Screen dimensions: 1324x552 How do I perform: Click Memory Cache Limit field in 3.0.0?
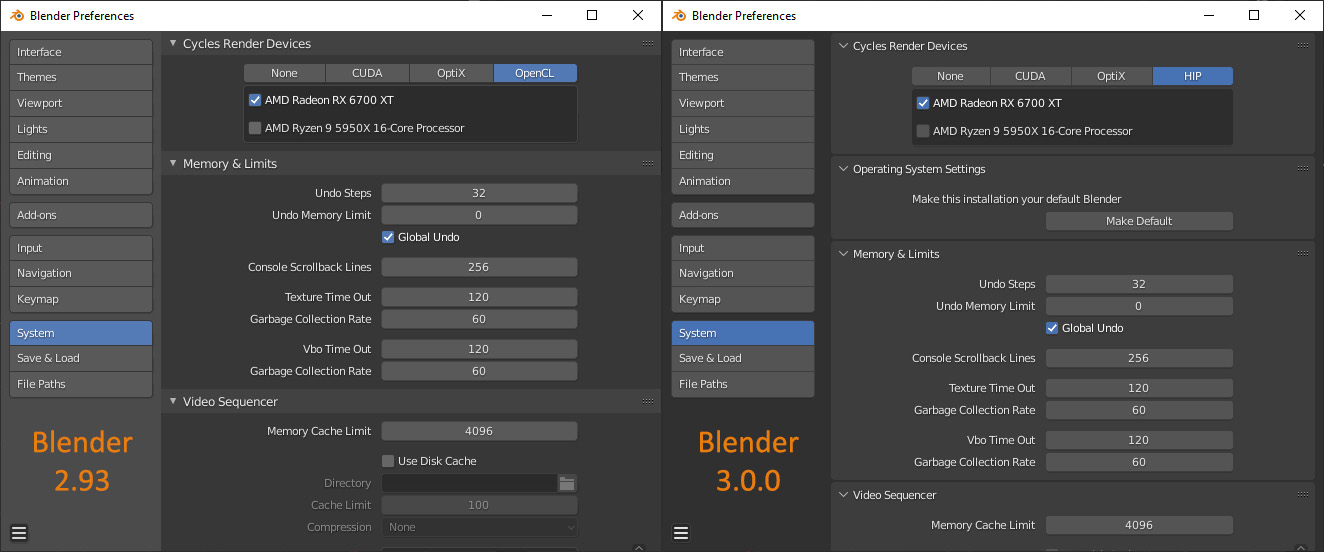1139,525
